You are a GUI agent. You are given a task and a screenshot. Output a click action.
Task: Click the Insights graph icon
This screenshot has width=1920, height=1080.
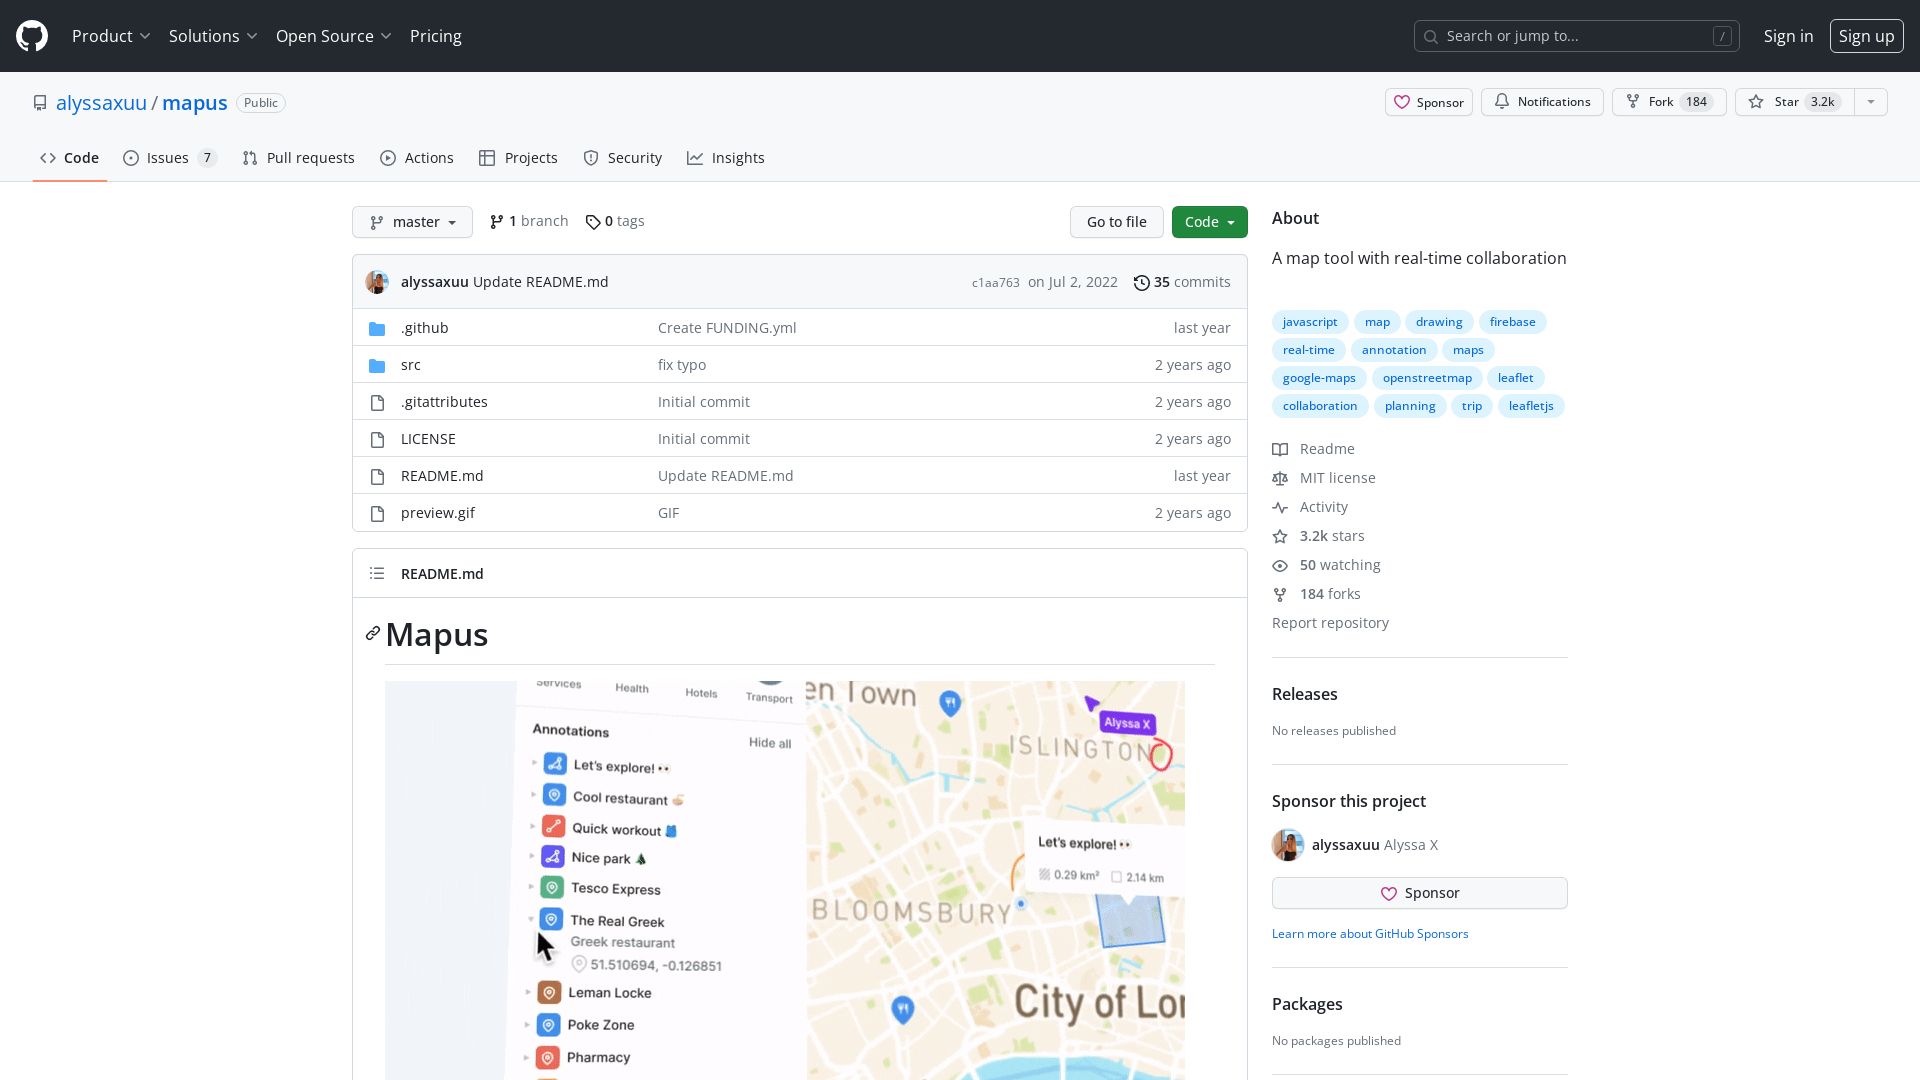(695, 158)
